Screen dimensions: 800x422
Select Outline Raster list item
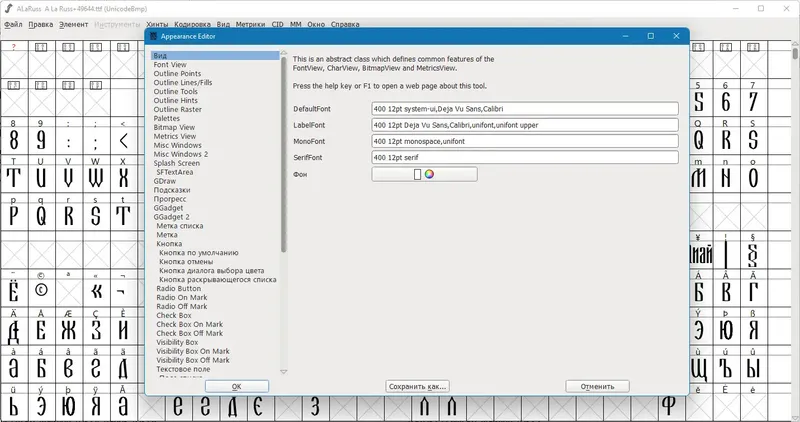pyautogui.click(x=178, y=109)
